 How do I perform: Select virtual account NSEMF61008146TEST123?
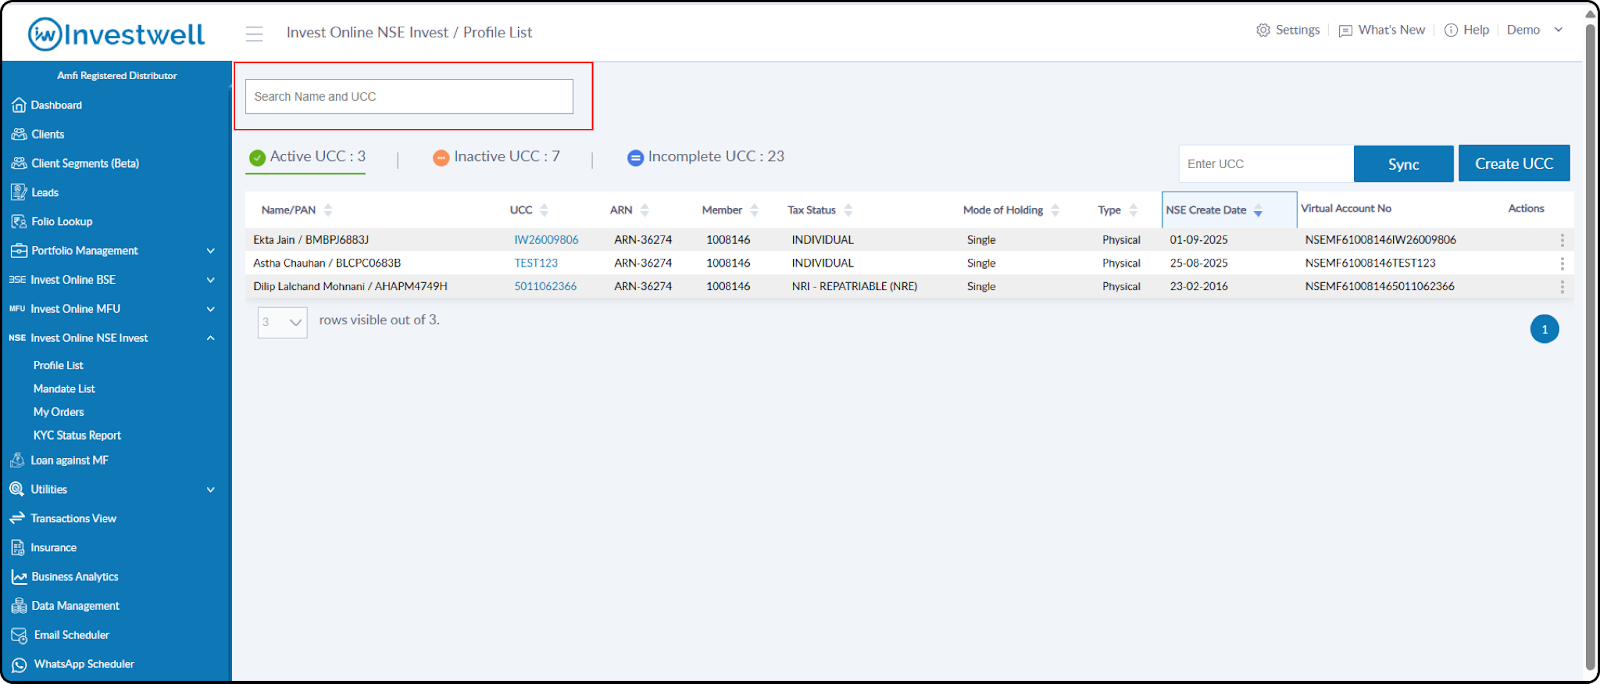(1370, 263)
